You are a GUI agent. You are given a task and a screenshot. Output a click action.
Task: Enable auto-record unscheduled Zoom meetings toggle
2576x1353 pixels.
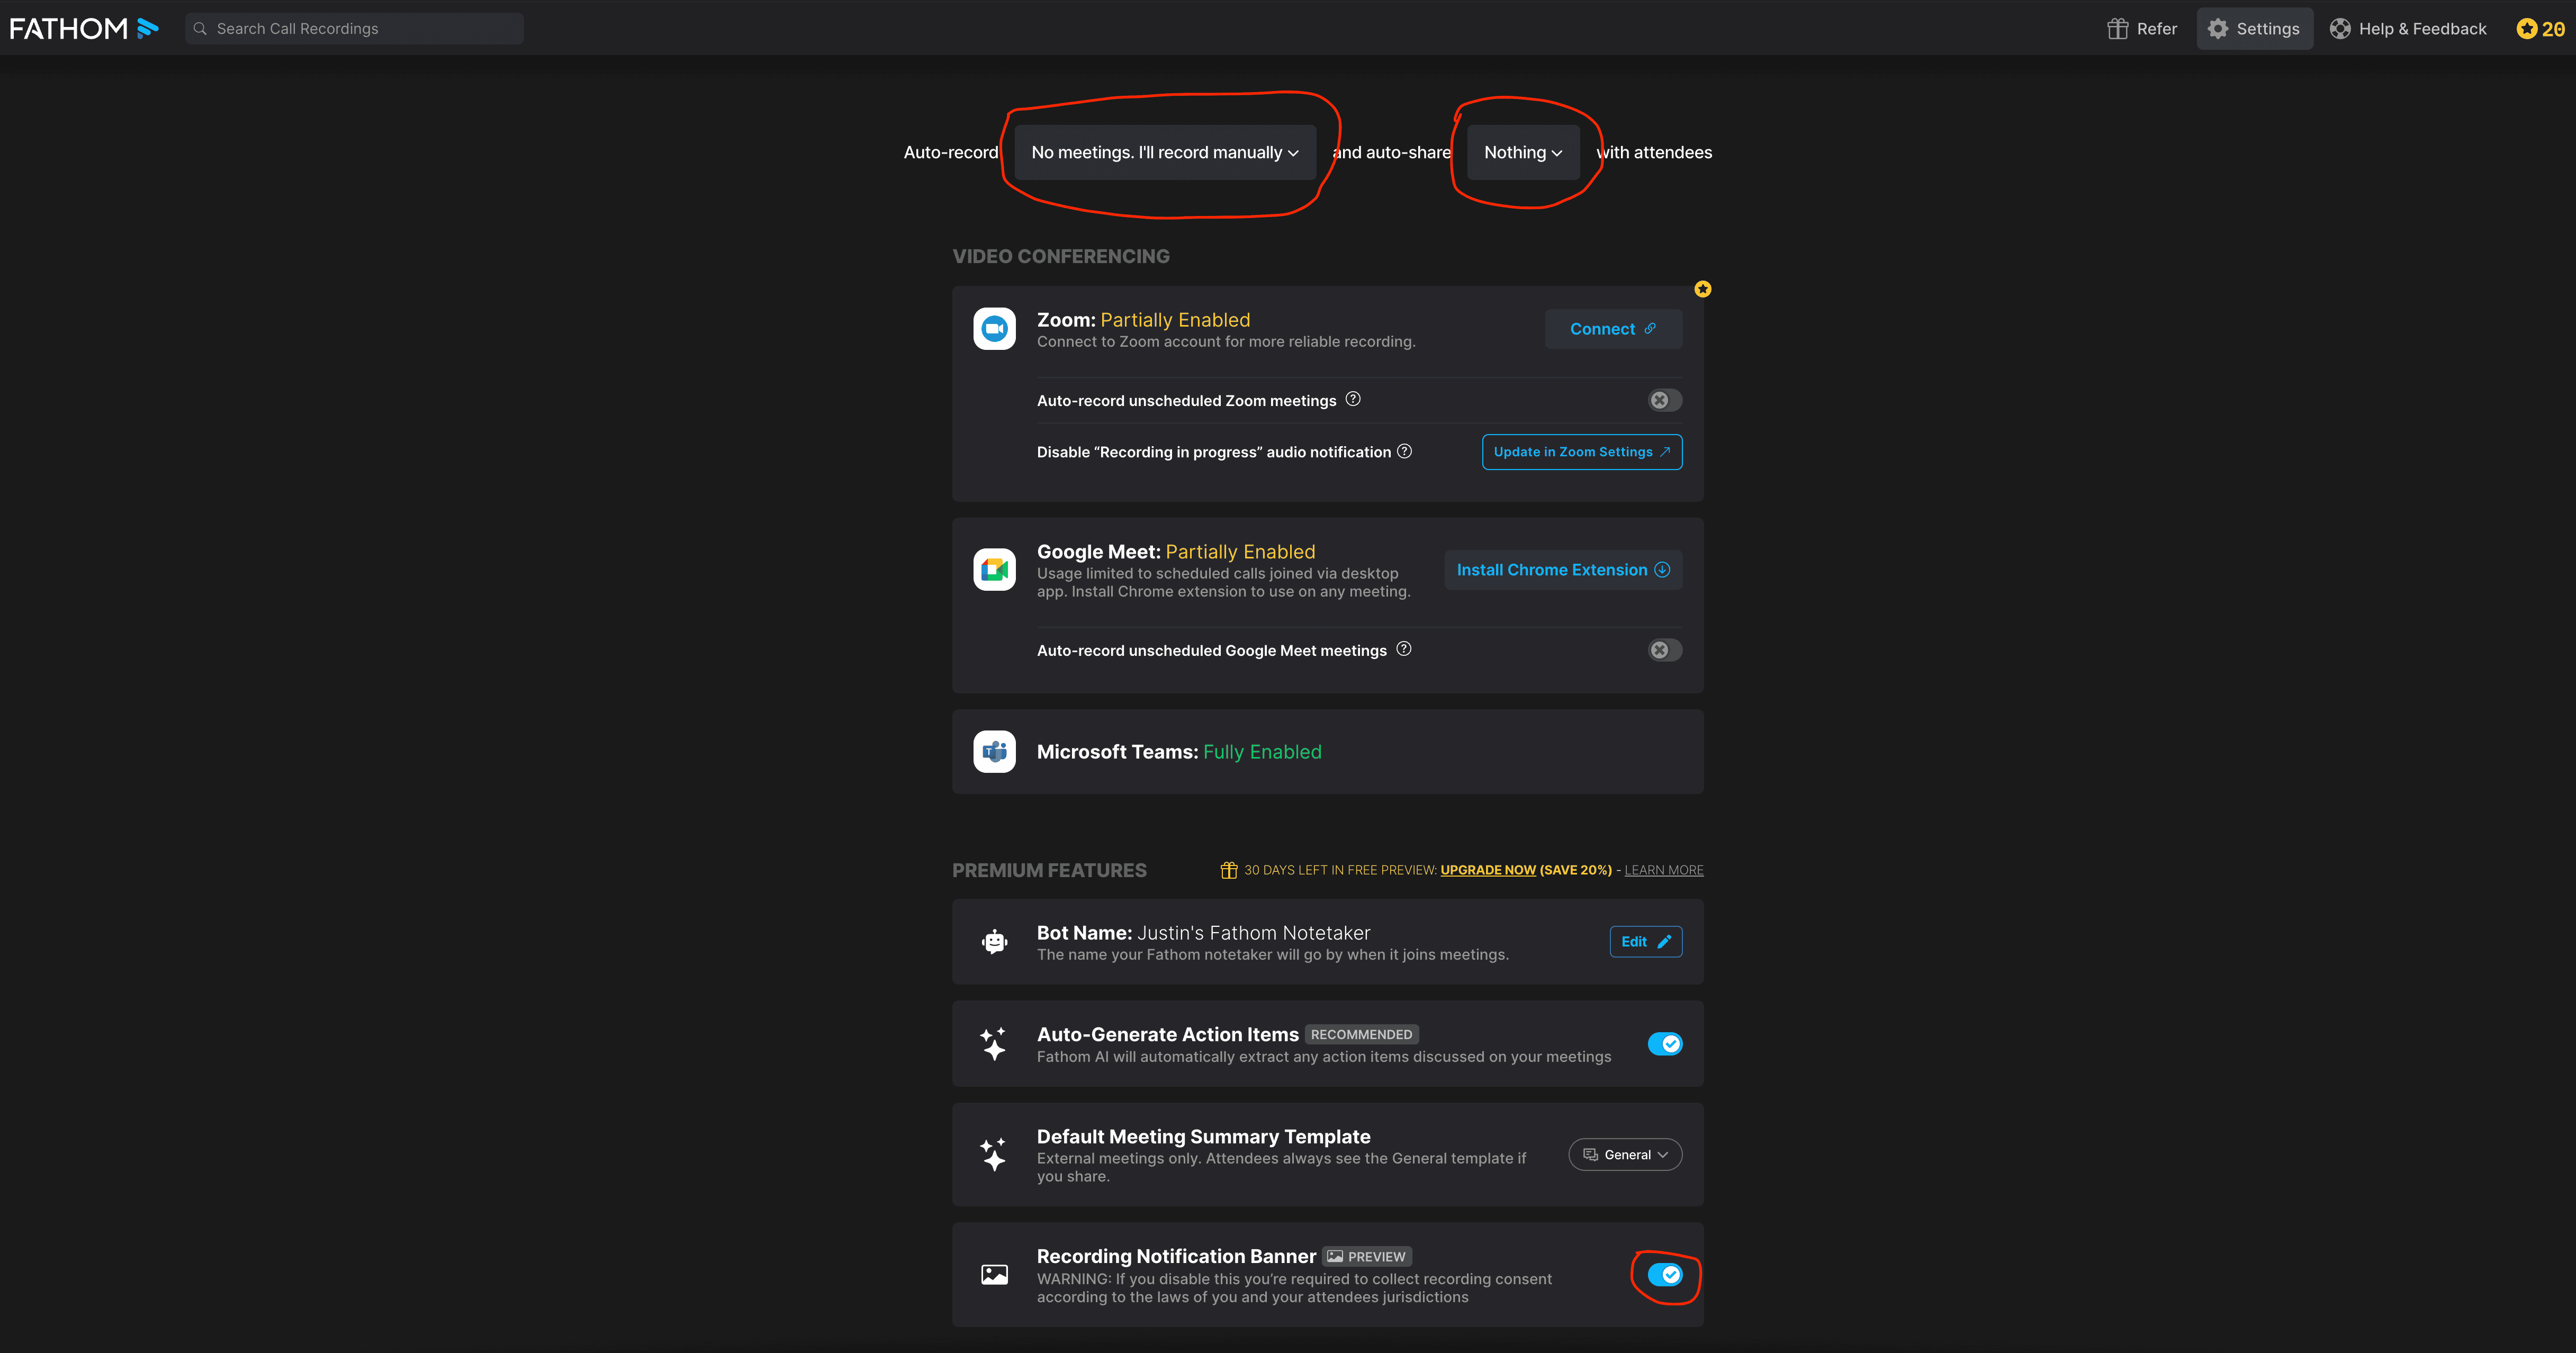point(1665,400)
